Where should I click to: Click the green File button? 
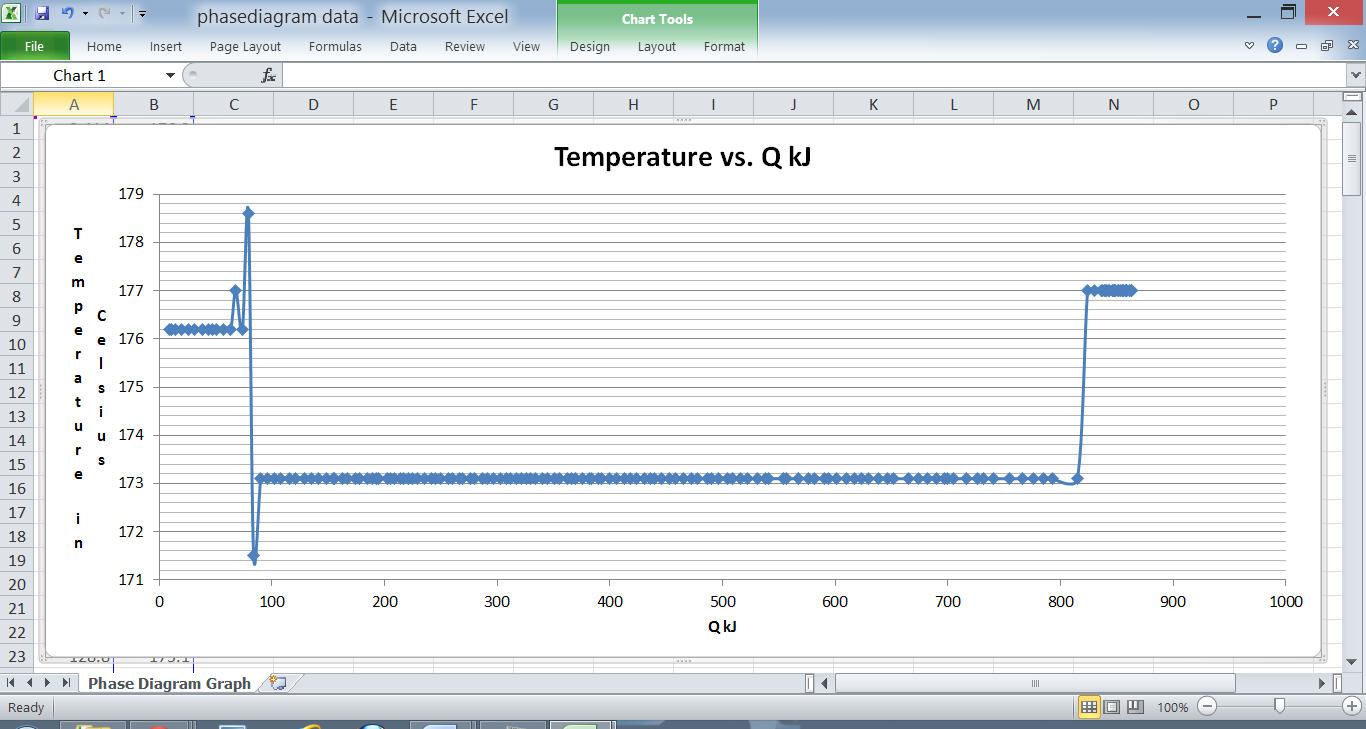coord(34,46)
